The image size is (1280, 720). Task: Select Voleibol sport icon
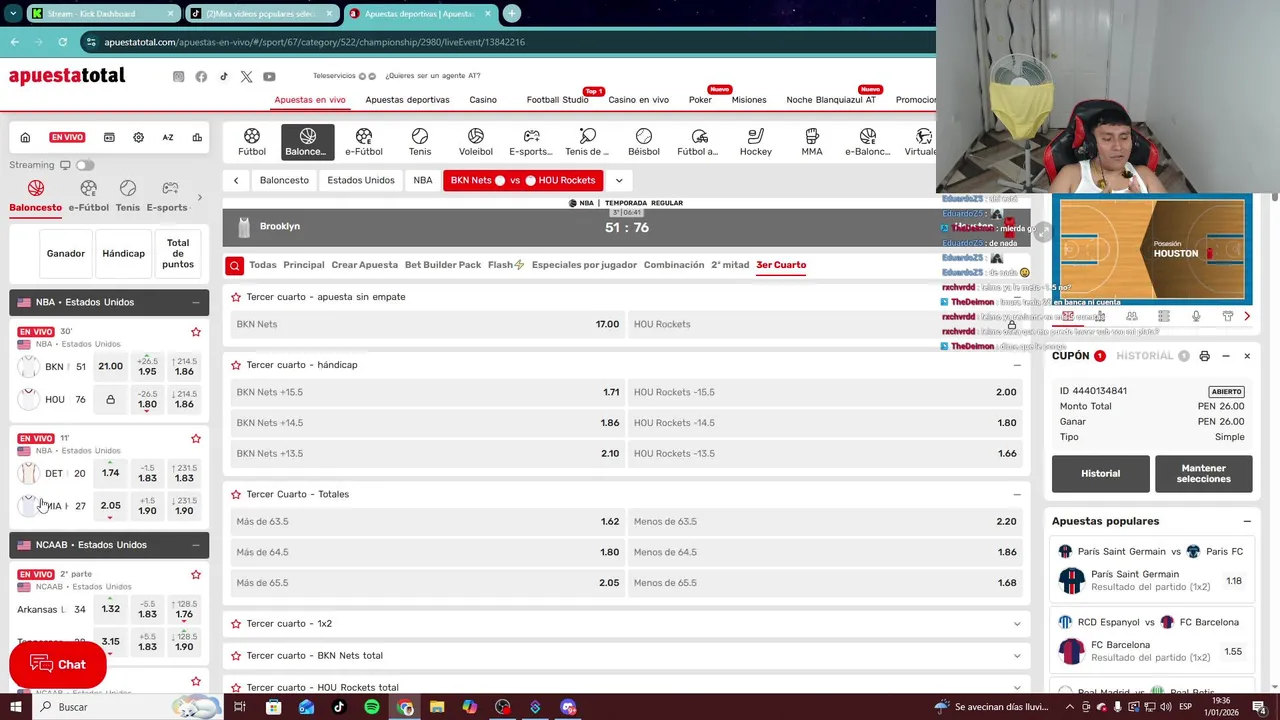point(476,142)
